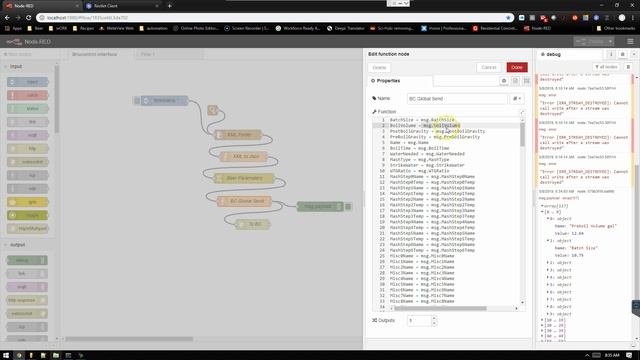Click the timestamp inject node on canvas
The width and height of the screenshot is (640, 360).
[164, 100]
